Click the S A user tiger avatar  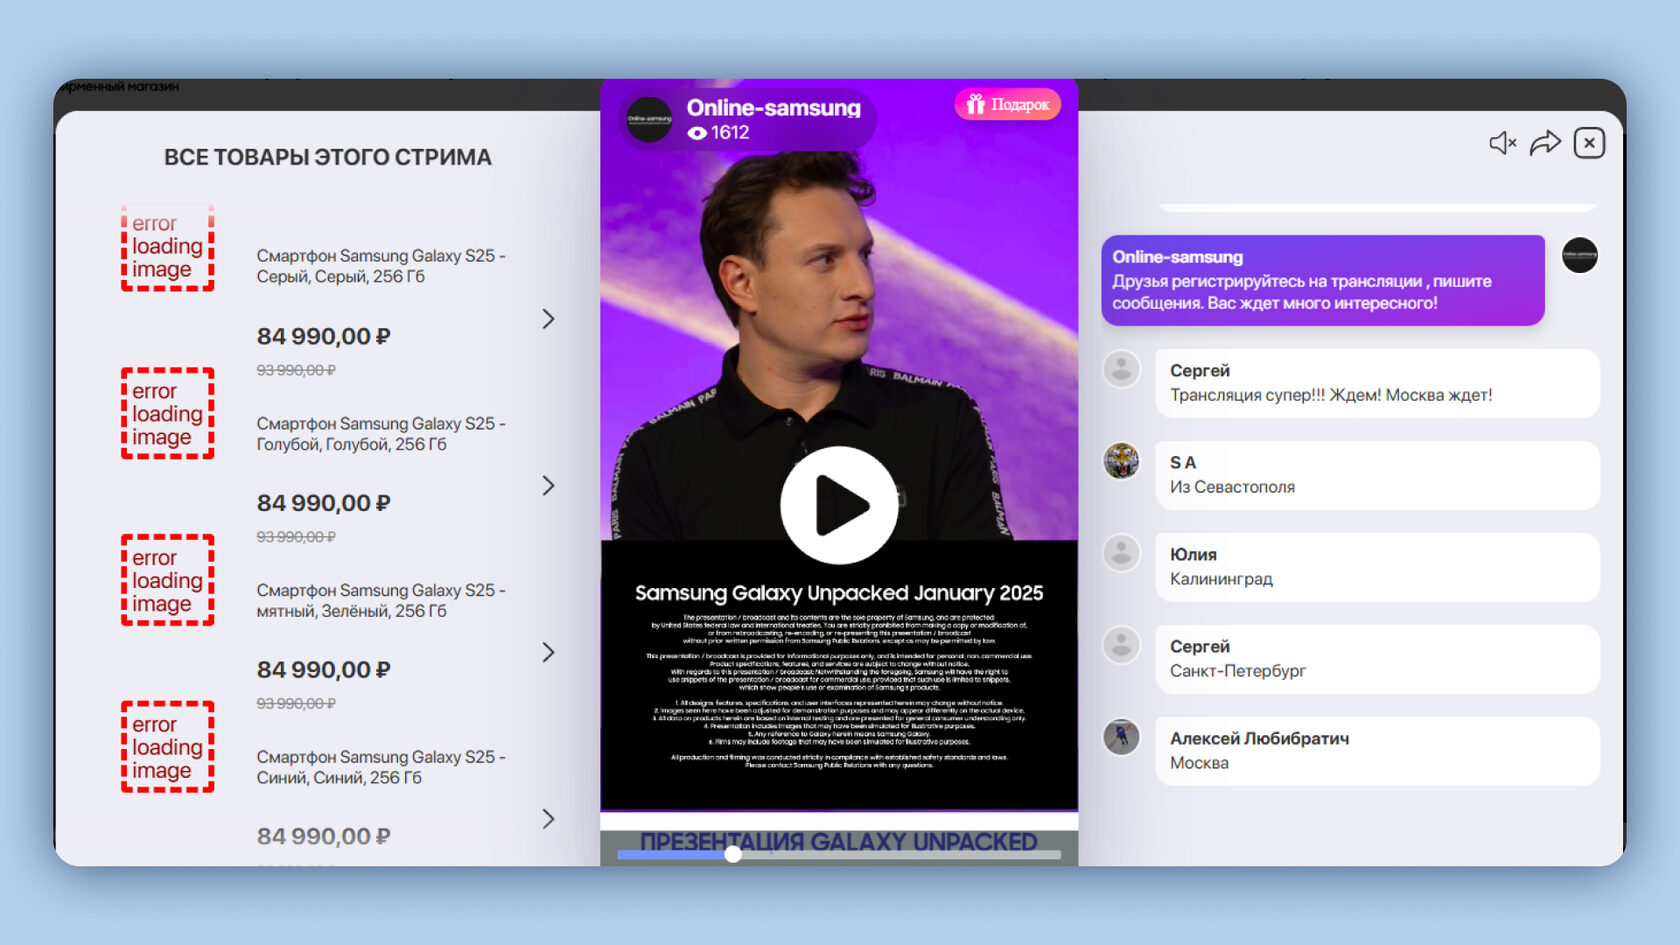(x=1121, y=461)
